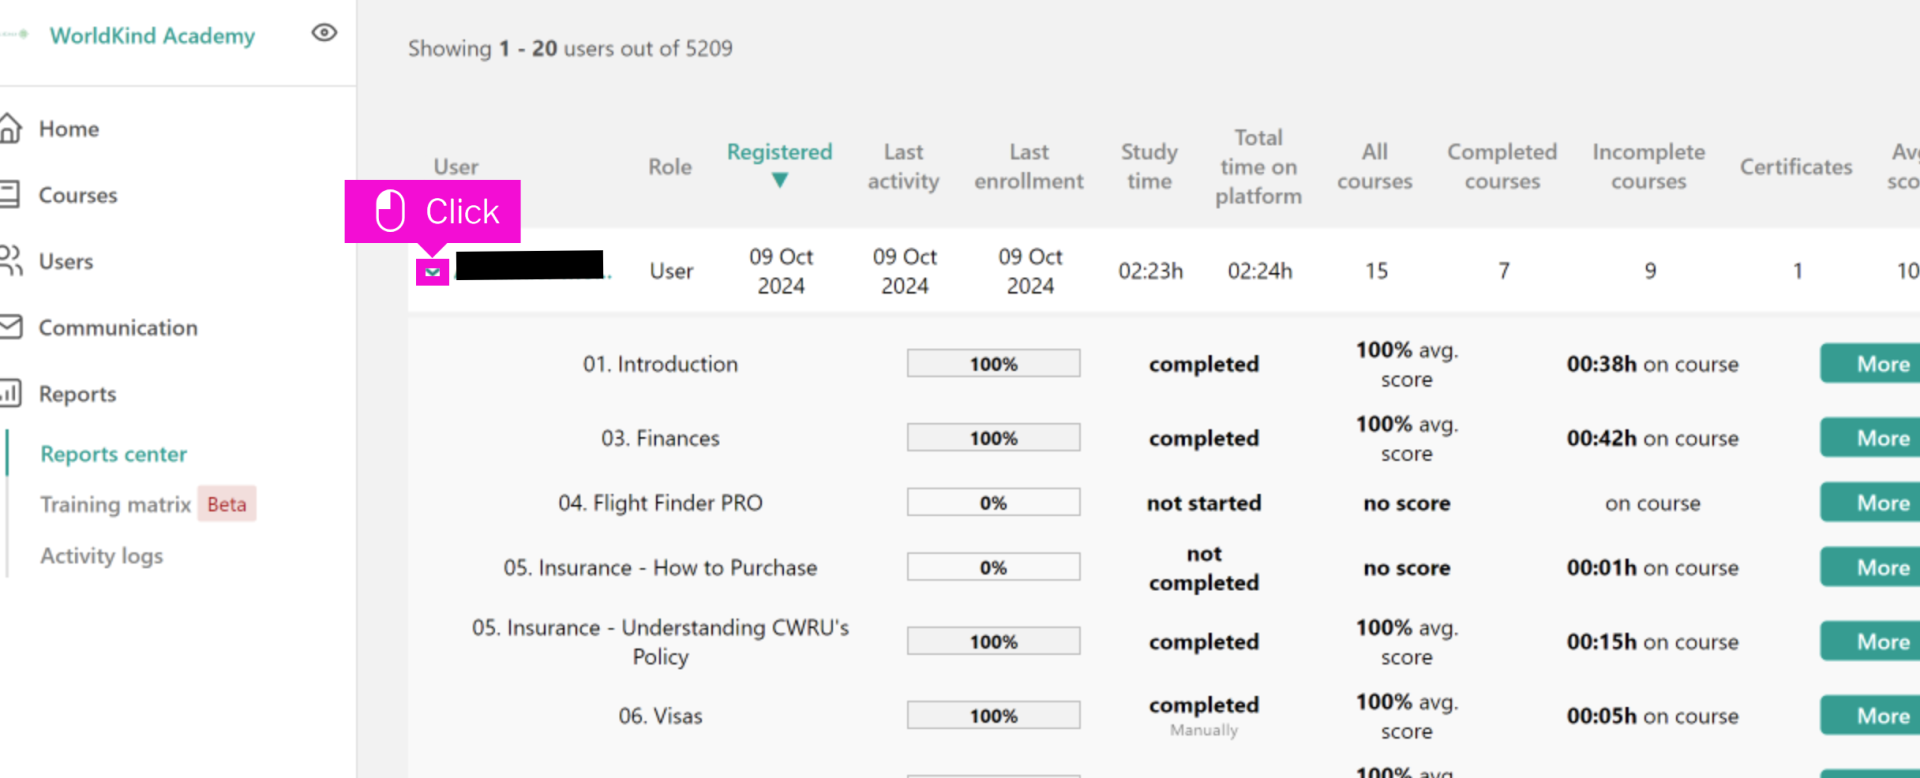Toggle the eye preview icon near WorldKind Academy
The image size is (1920, 778).
(x=324, y=33)
